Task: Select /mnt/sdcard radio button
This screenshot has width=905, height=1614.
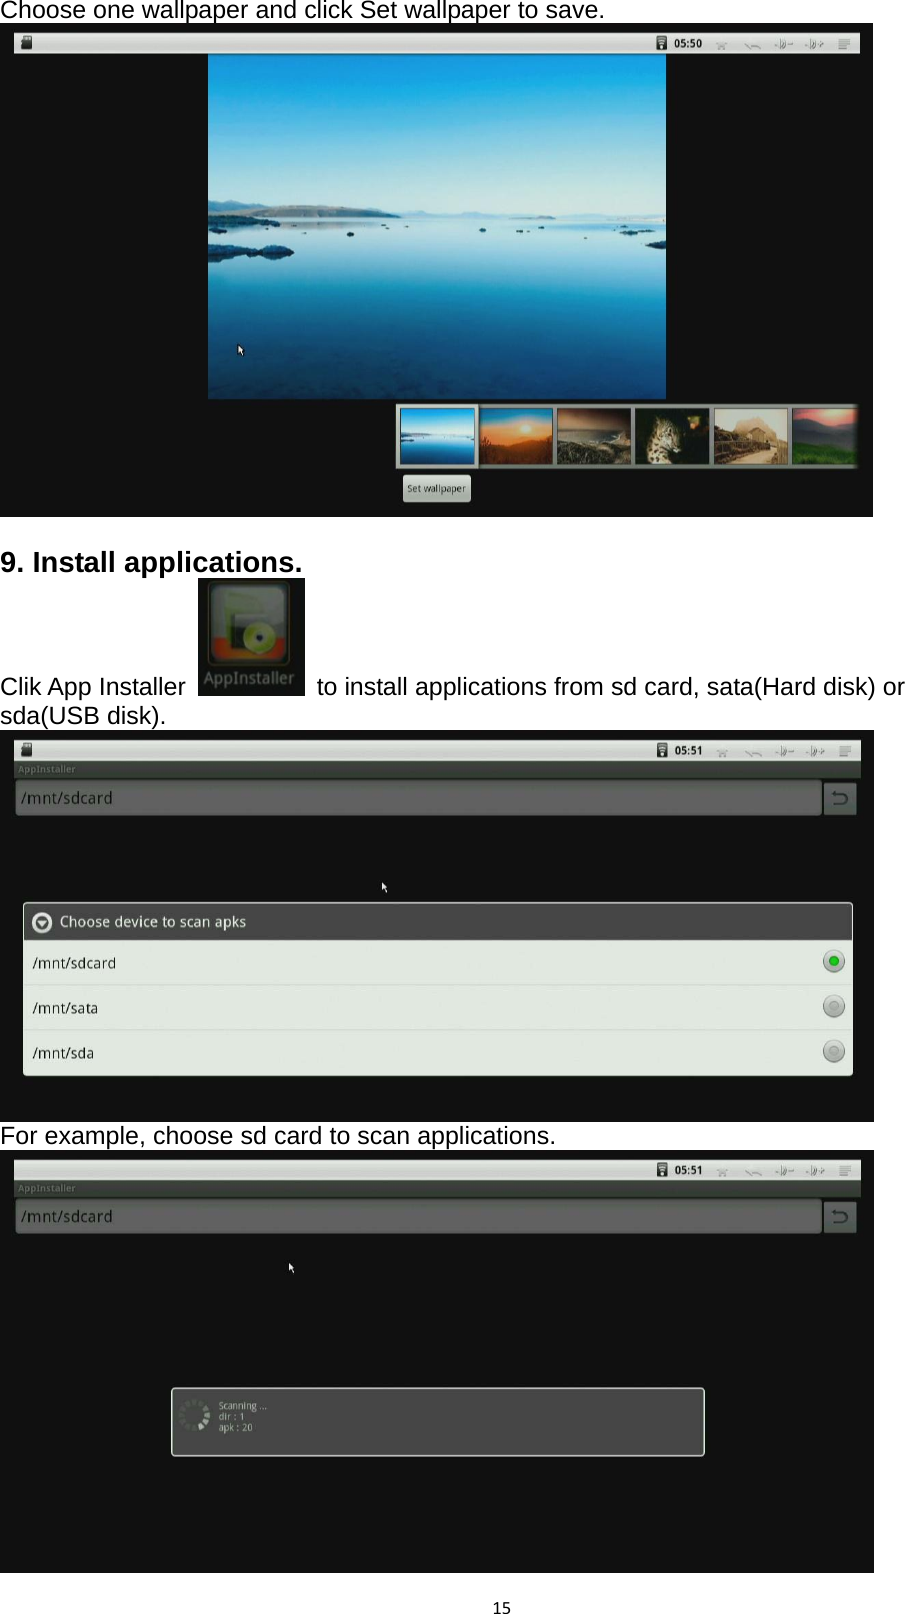Action: coord(834,962)
